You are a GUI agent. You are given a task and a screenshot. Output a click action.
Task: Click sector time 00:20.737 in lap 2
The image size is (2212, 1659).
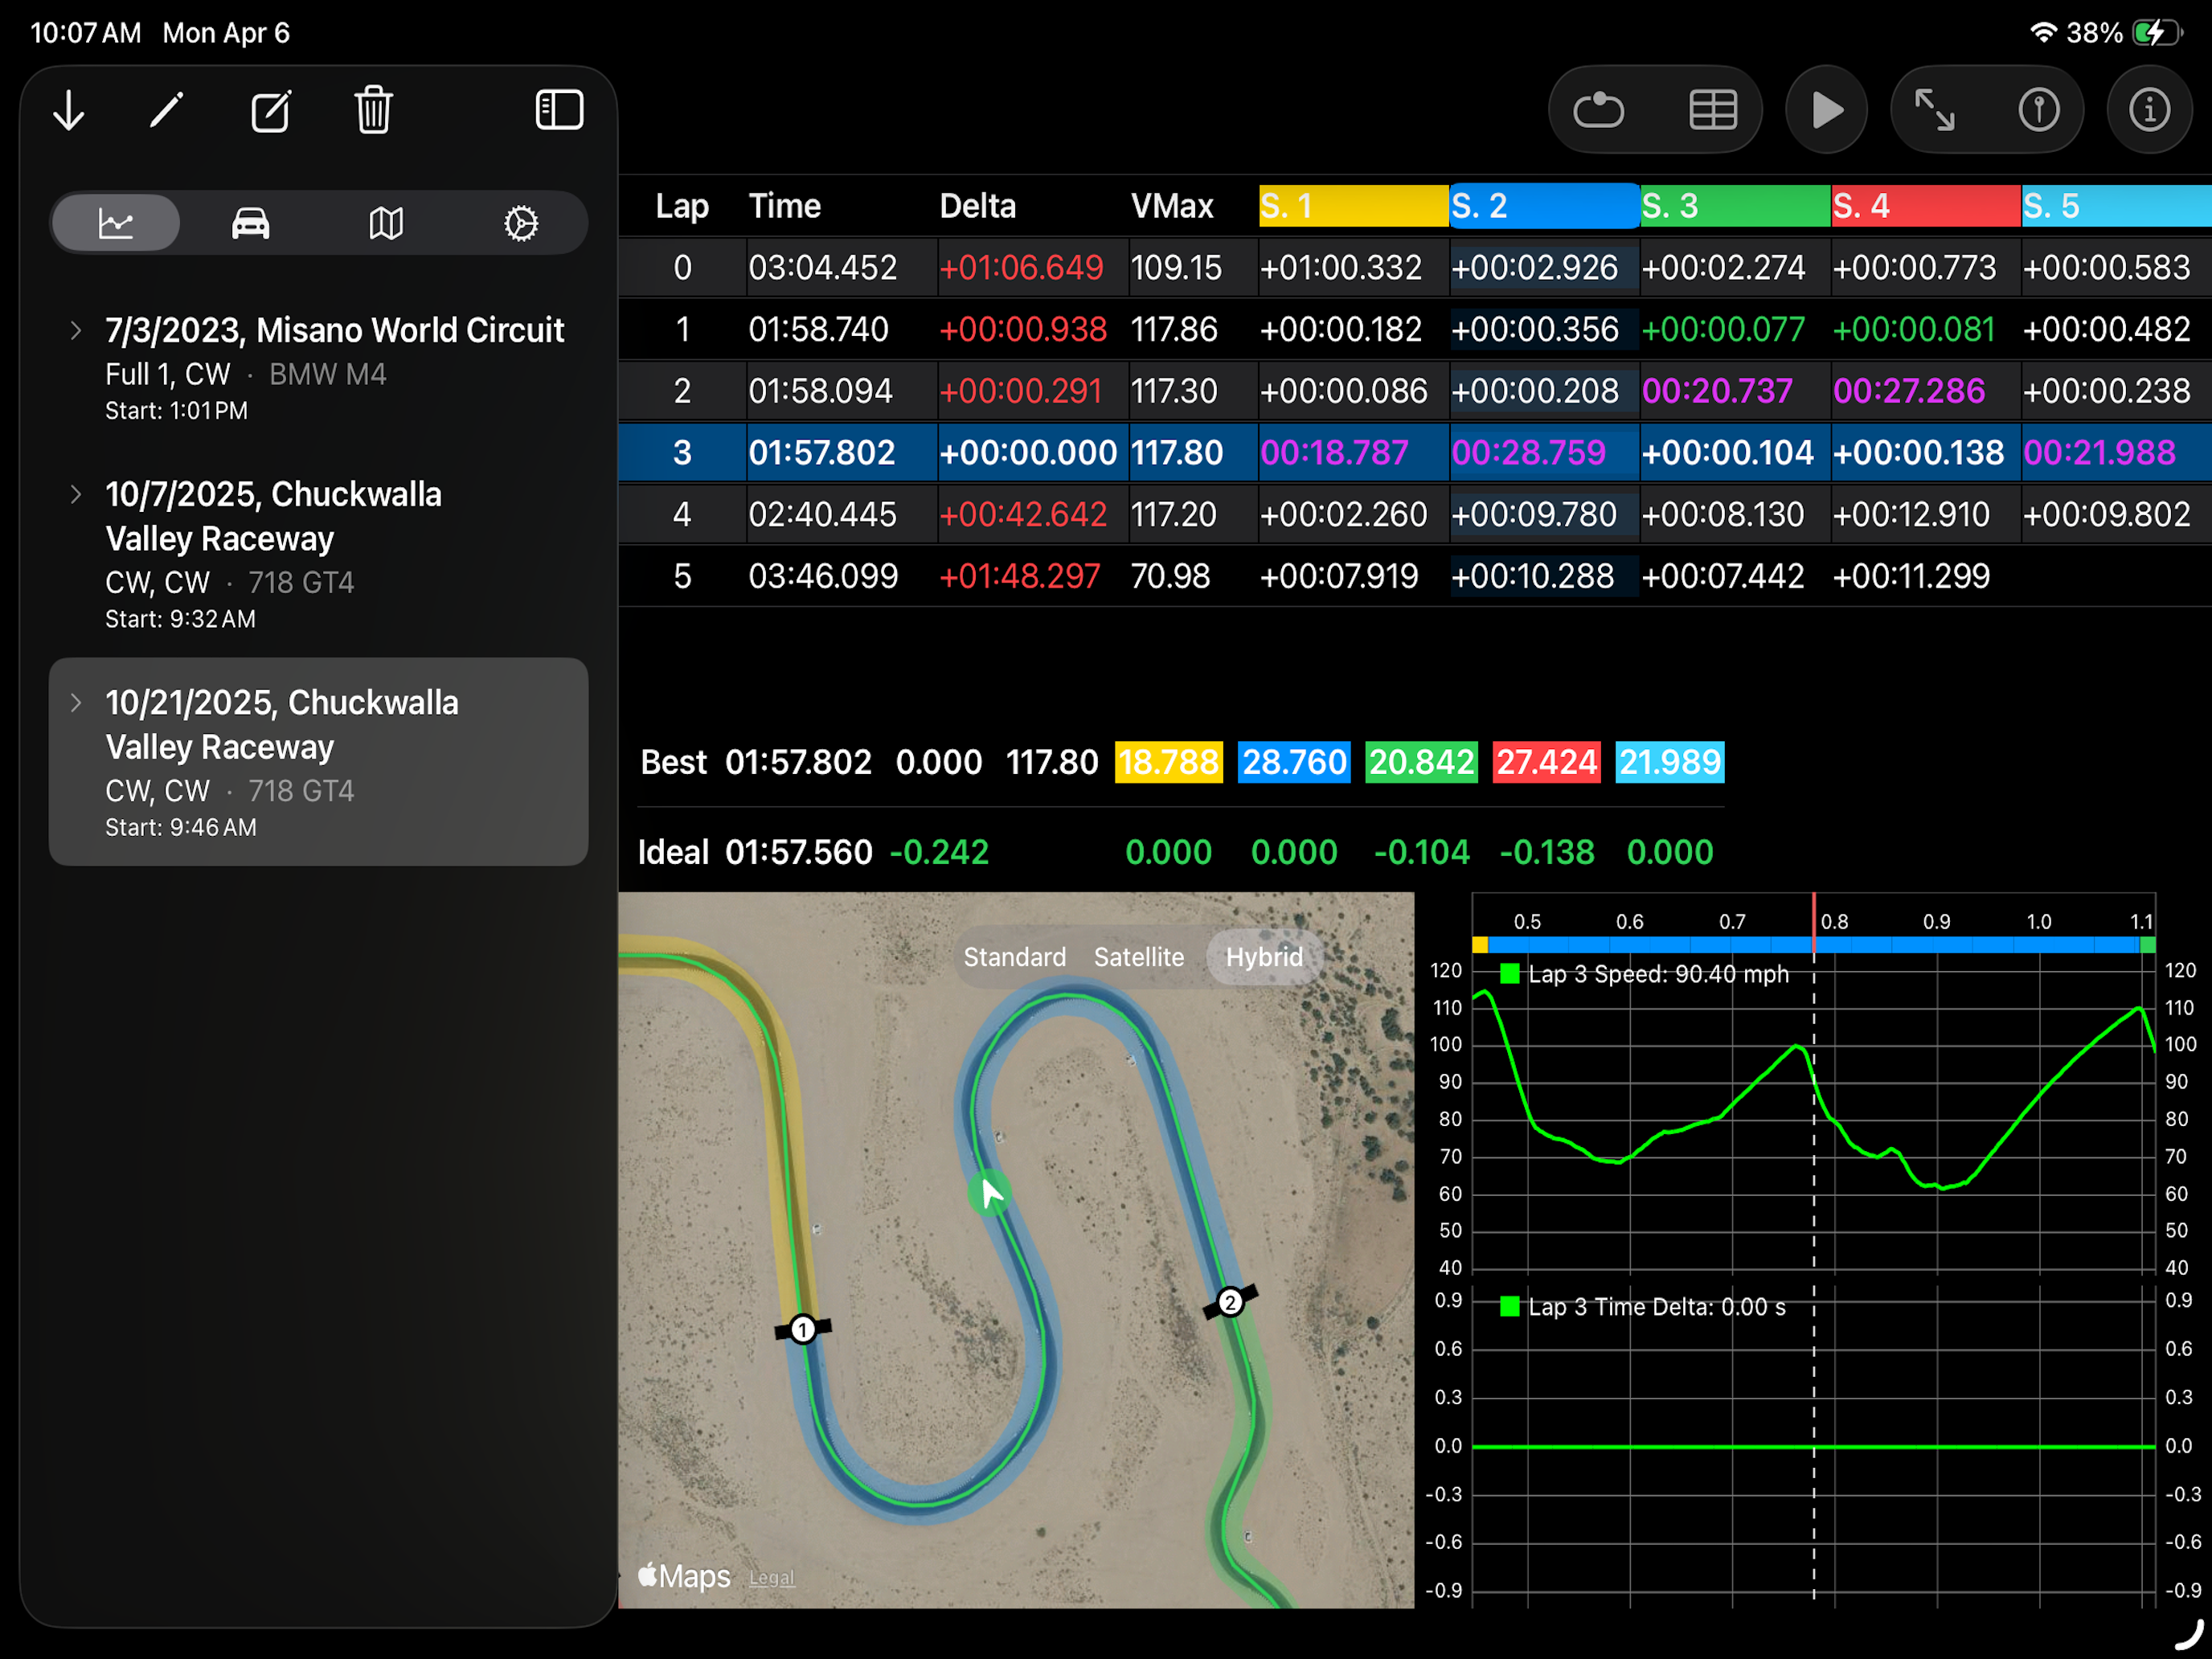[1717, 391]
